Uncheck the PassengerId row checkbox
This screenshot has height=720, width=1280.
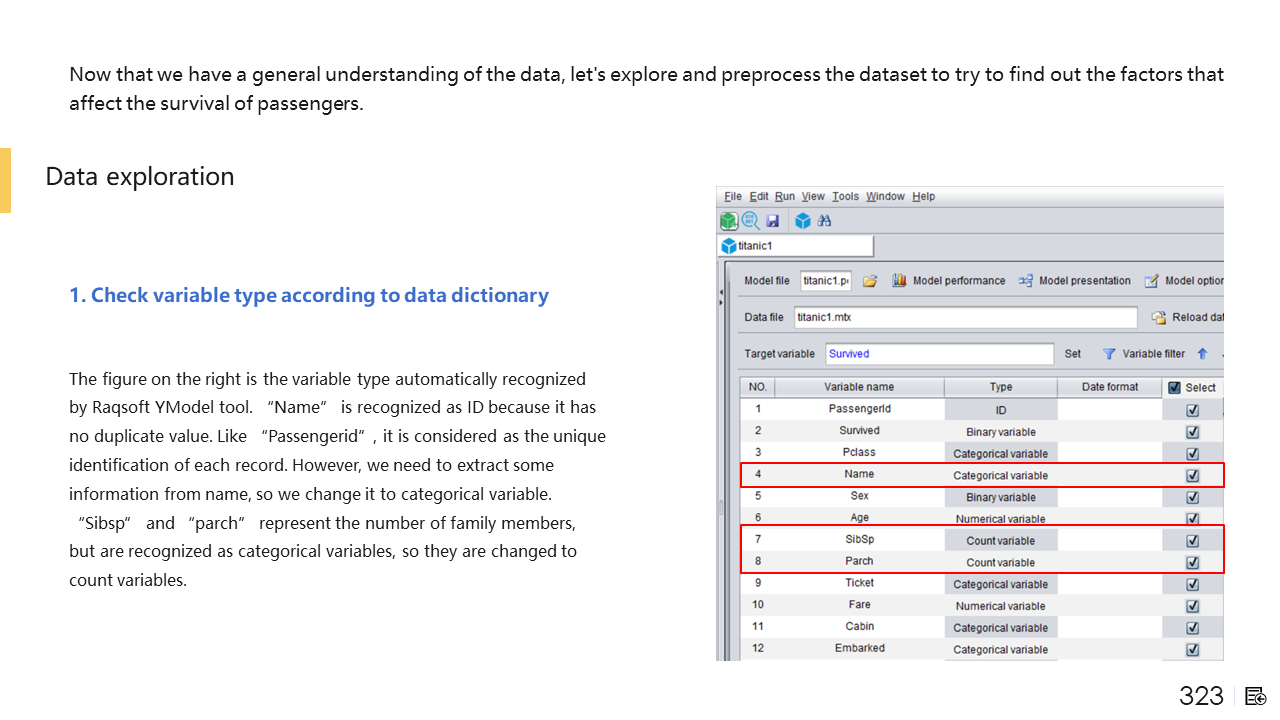(1192, 410)
